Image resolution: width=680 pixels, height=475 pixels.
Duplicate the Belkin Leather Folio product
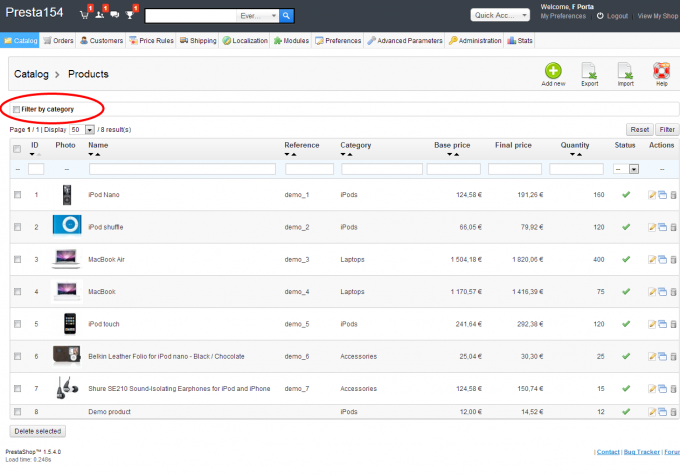pyautogui.click(x=662, y=356)
